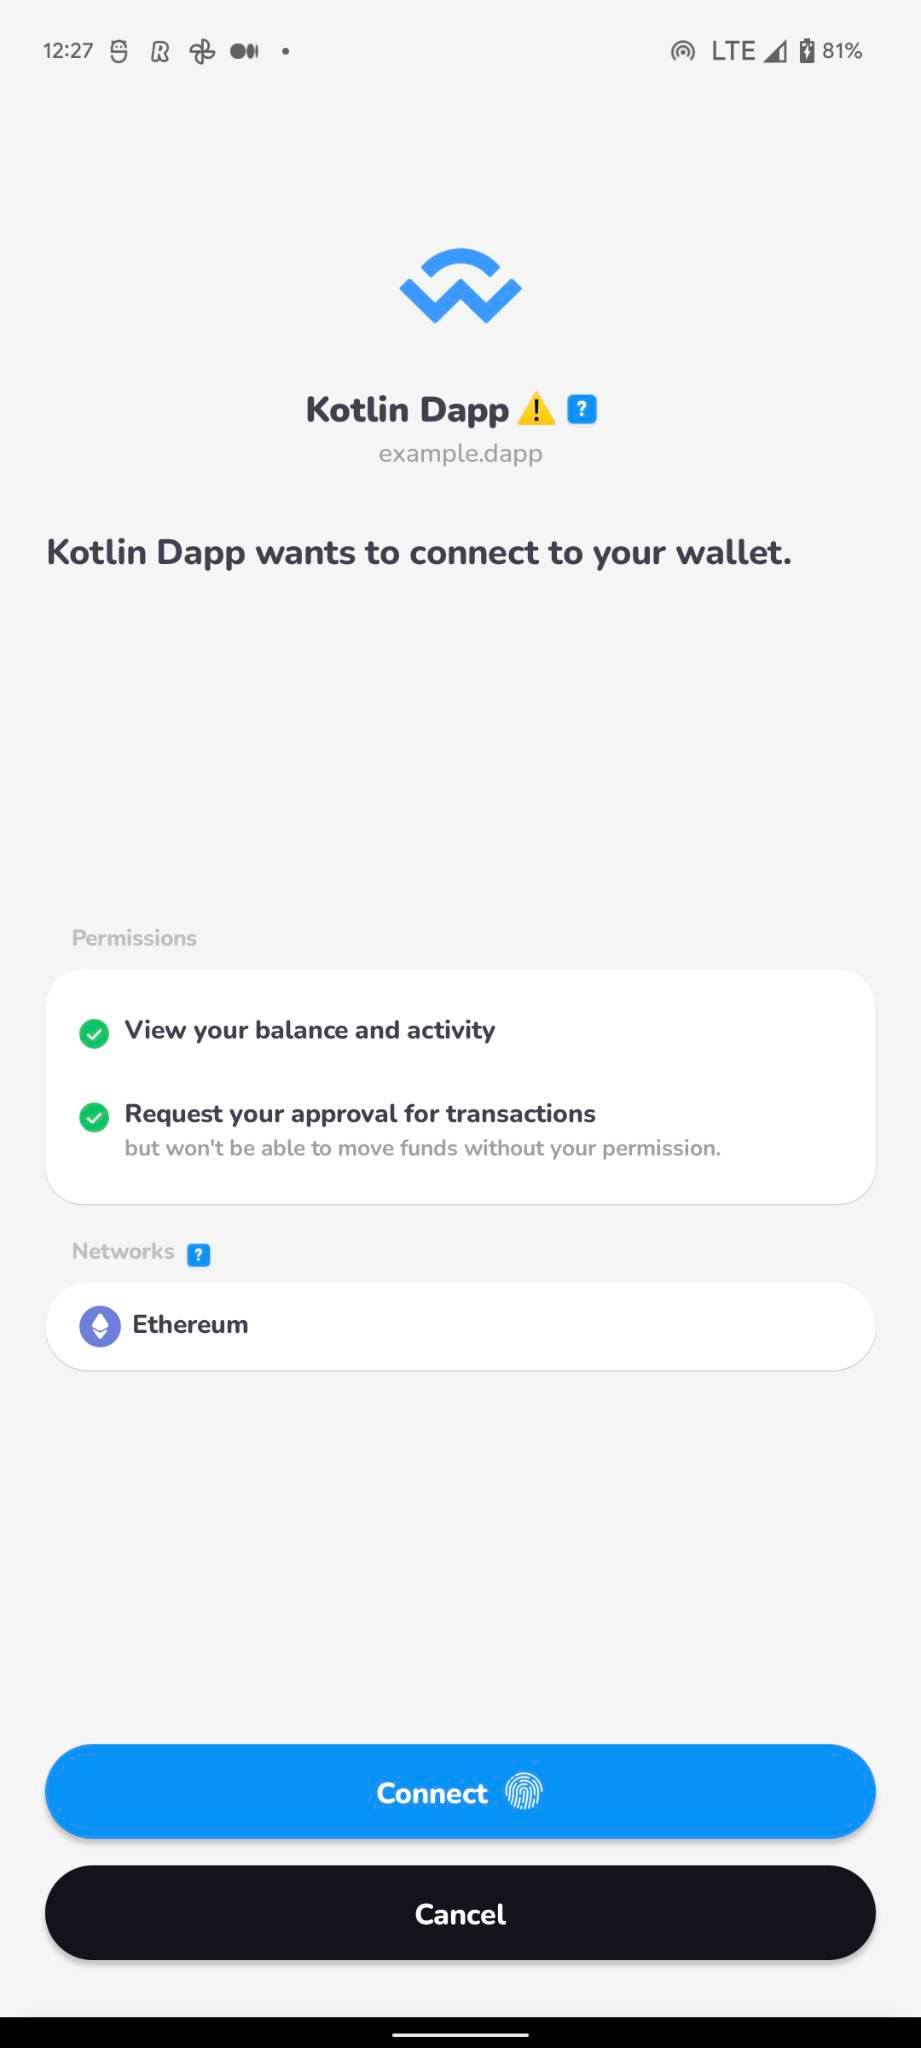Tap the Networks help question mark
This screenshot has width=921, height=2048.
[x=199, y=1253]
